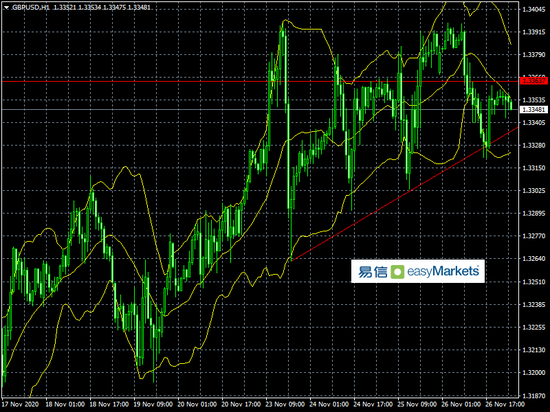Click the GBPUSD,H1 symbol label
This screenshot has height=412, width=550.
pos(31,7)
